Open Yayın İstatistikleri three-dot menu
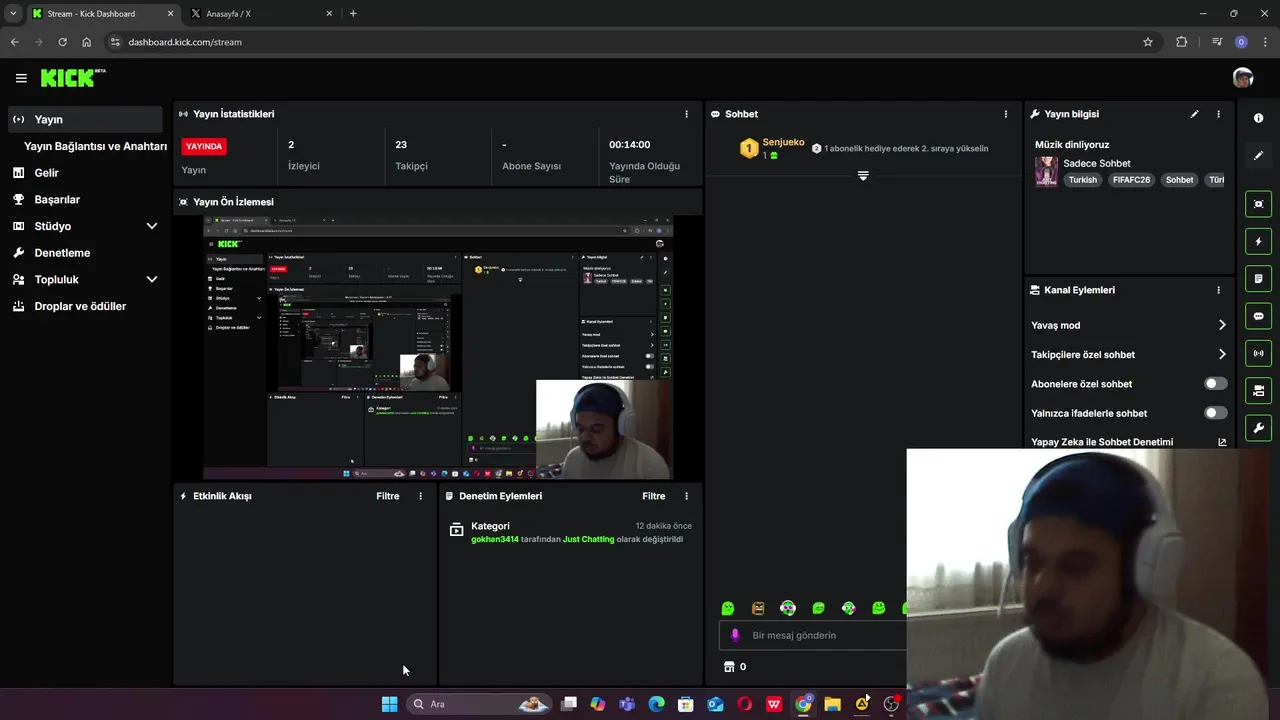 click(686, 114)
